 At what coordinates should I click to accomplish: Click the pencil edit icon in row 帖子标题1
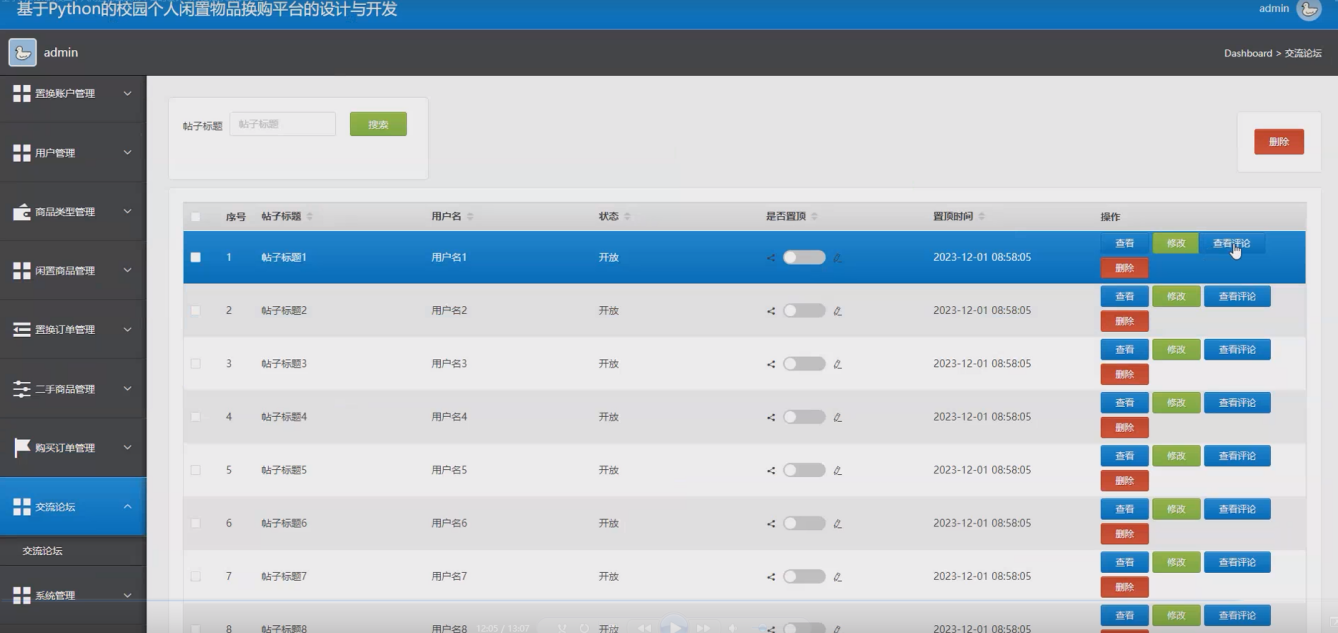[837, 257]
